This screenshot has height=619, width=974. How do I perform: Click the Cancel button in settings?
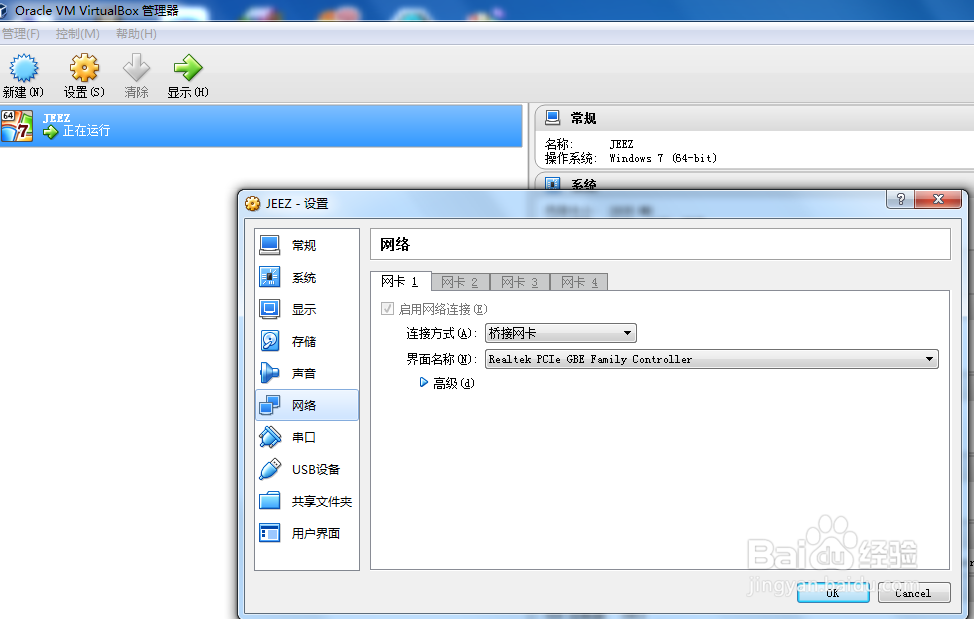pyautogui.click(x=914, y=593)
